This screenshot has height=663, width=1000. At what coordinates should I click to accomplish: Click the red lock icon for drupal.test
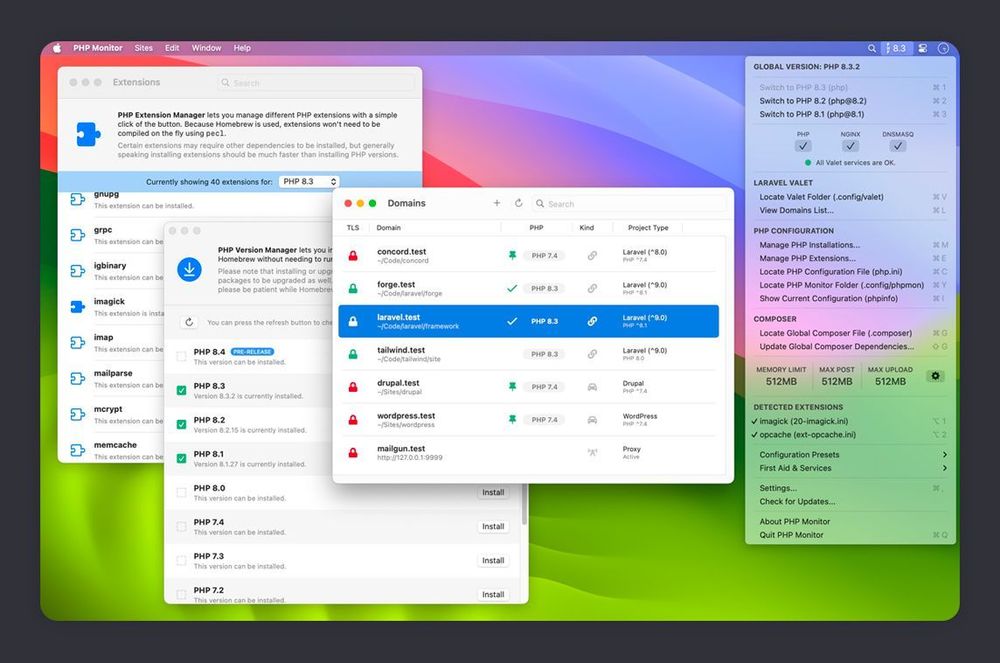(x=353, y=387)
